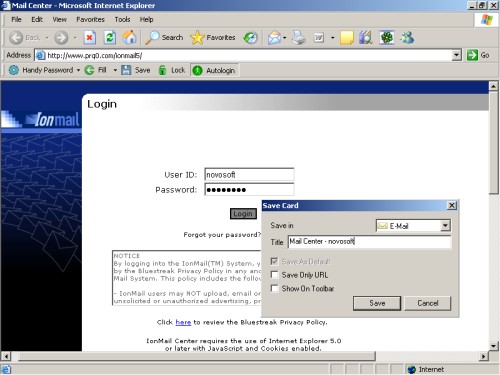Click the yellow note Discuss icon
This screenshot has height=375, width=500.
pos(347,38)
